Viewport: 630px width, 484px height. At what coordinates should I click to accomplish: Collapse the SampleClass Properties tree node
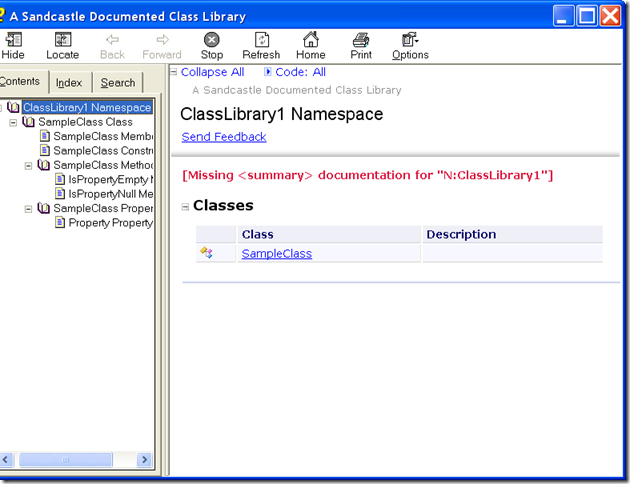click(28, 209)
